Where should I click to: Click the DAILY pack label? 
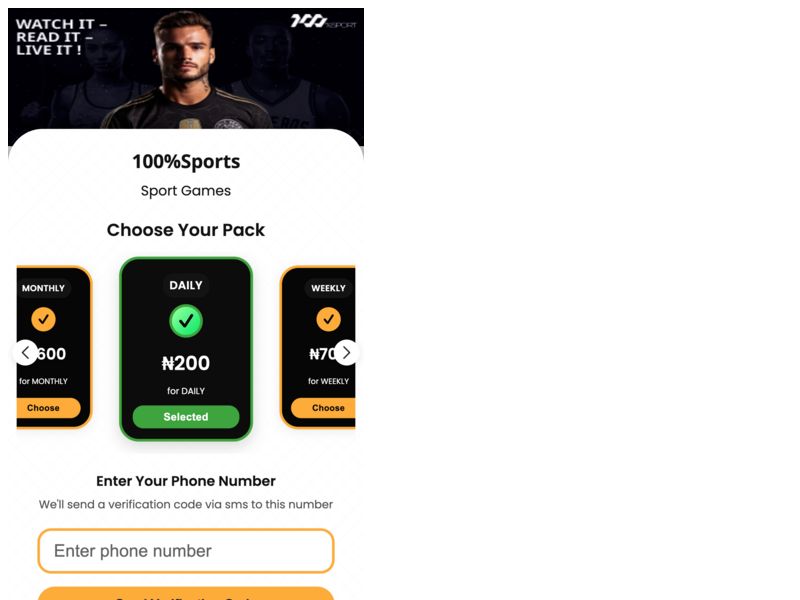186,285
